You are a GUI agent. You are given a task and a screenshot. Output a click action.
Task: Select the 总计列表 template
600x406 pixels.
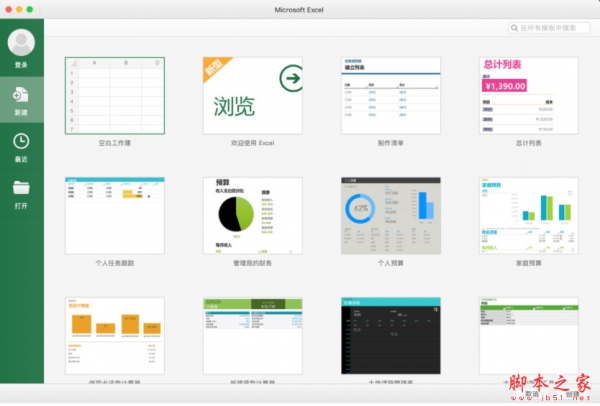[529, 96]
